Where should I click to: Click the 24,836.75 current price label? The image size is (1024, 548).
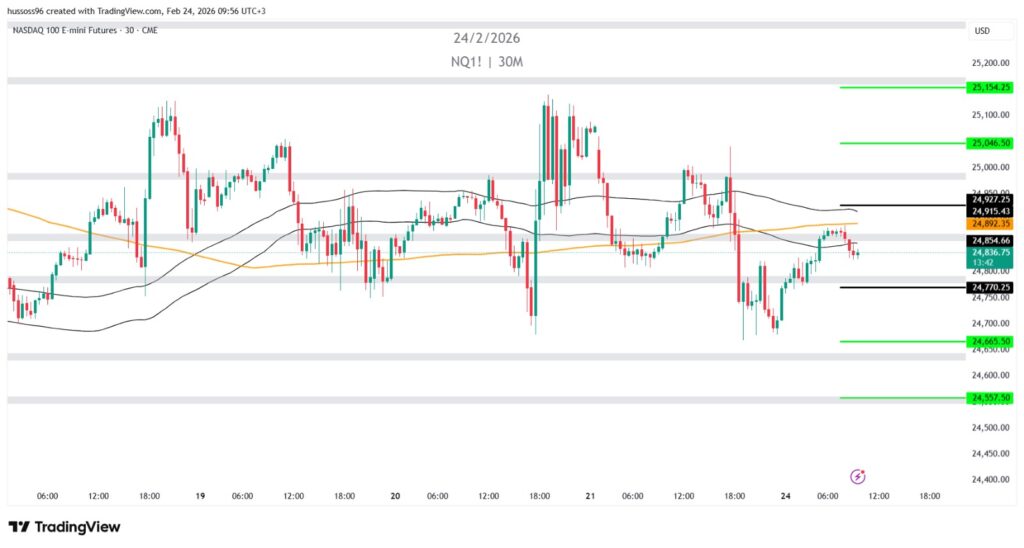(x=991, y=253)
